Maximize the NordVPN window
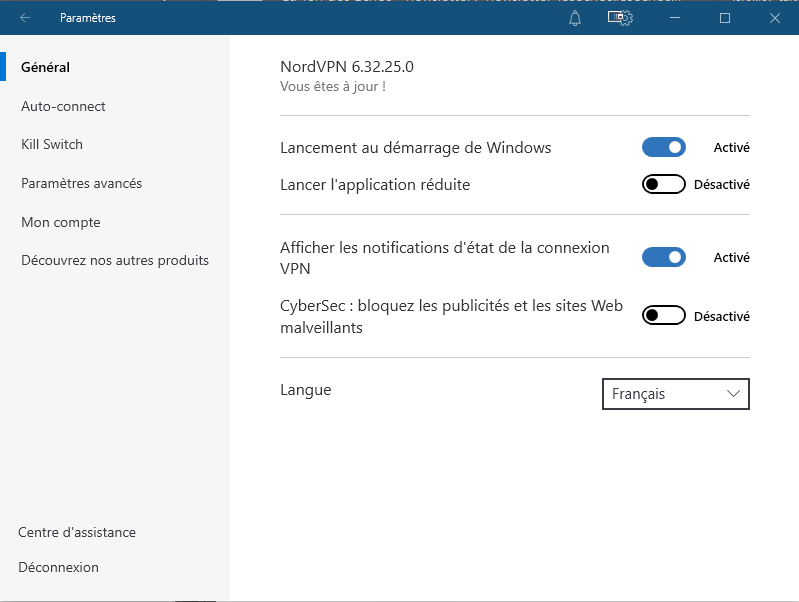Image resolution: width=799 pixels, height=602 pixels. 725,18
